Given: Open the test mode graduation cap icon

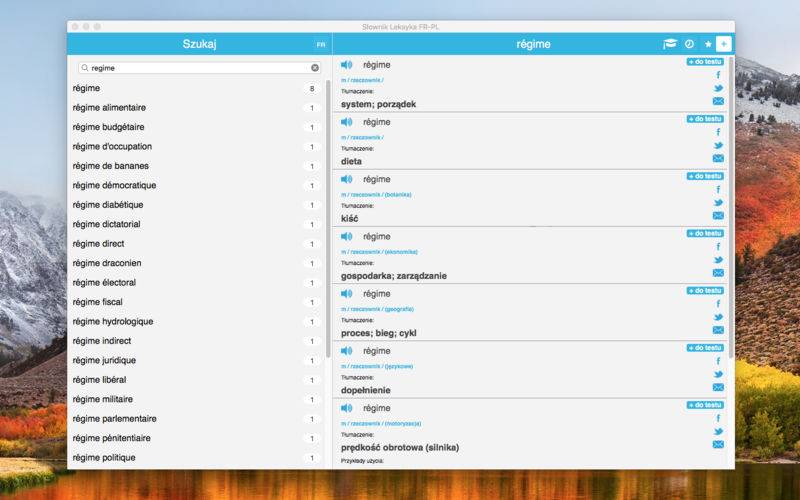Looking at the screenshot, I should point(669,44).
